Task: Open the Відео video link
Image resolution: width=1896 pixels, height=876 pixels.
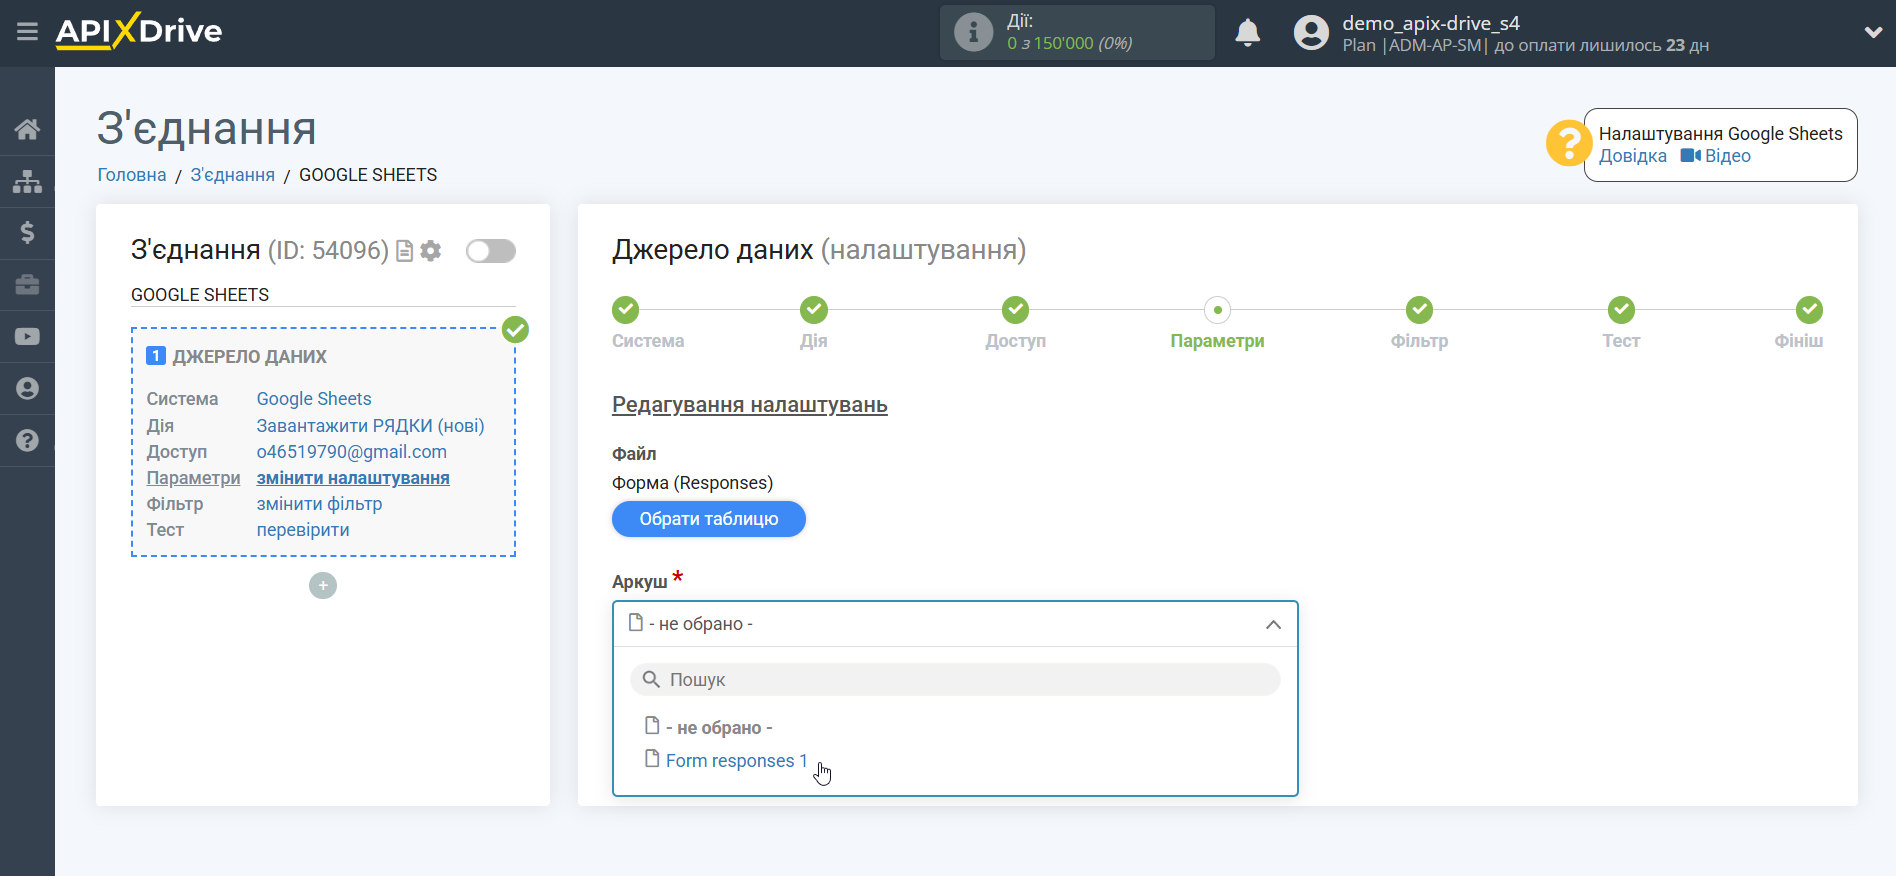Action: [x=1716, y=156]
